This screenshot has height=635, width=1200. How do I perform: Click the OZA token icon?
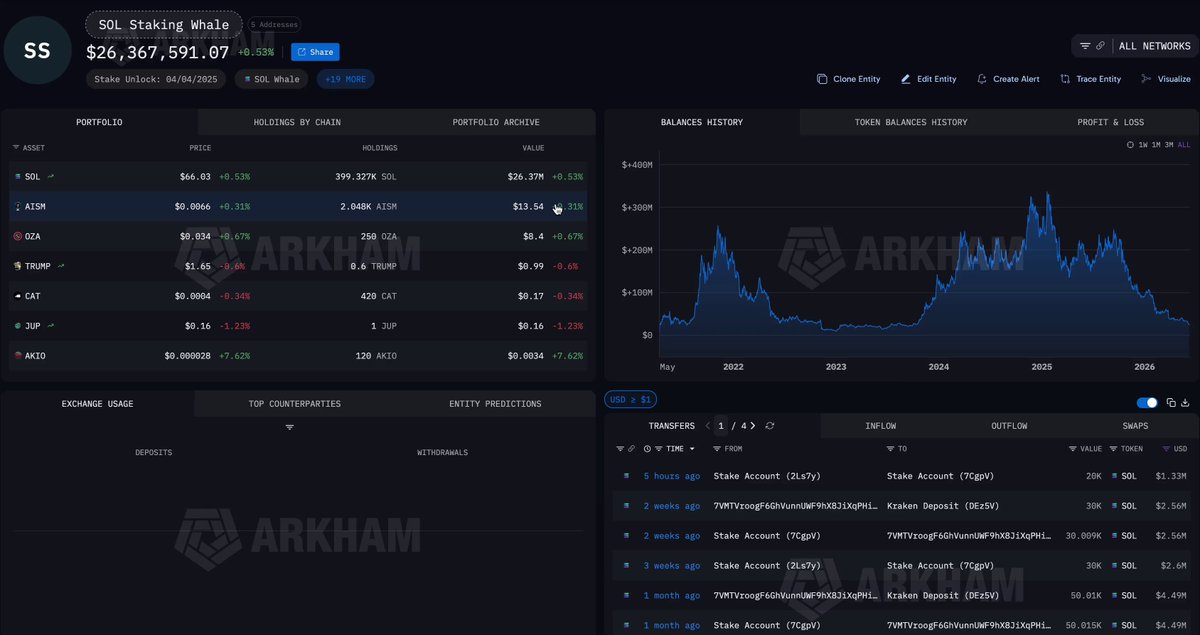click(x=17, y=236)
